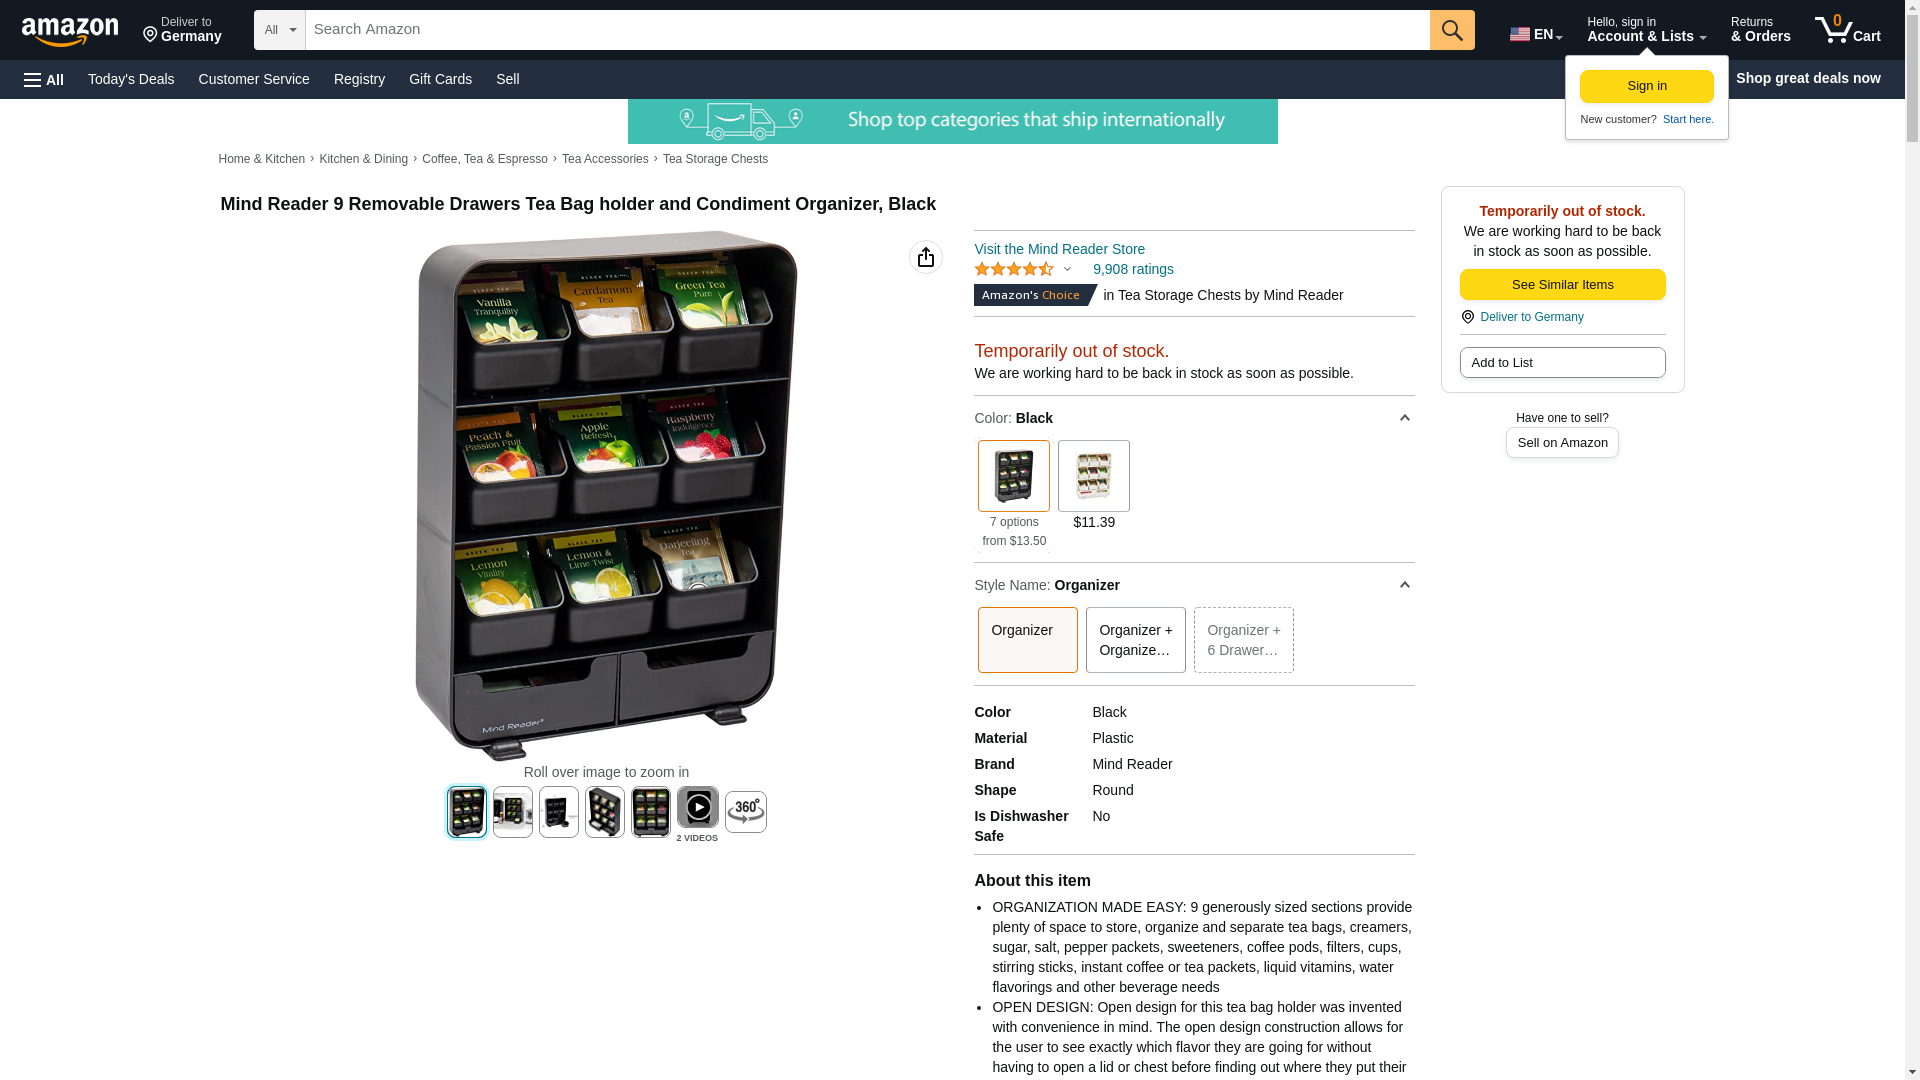Open the EN language dropdown
The height and width of the screenshot is (1080, 1920).
[x=1536, y=34]
